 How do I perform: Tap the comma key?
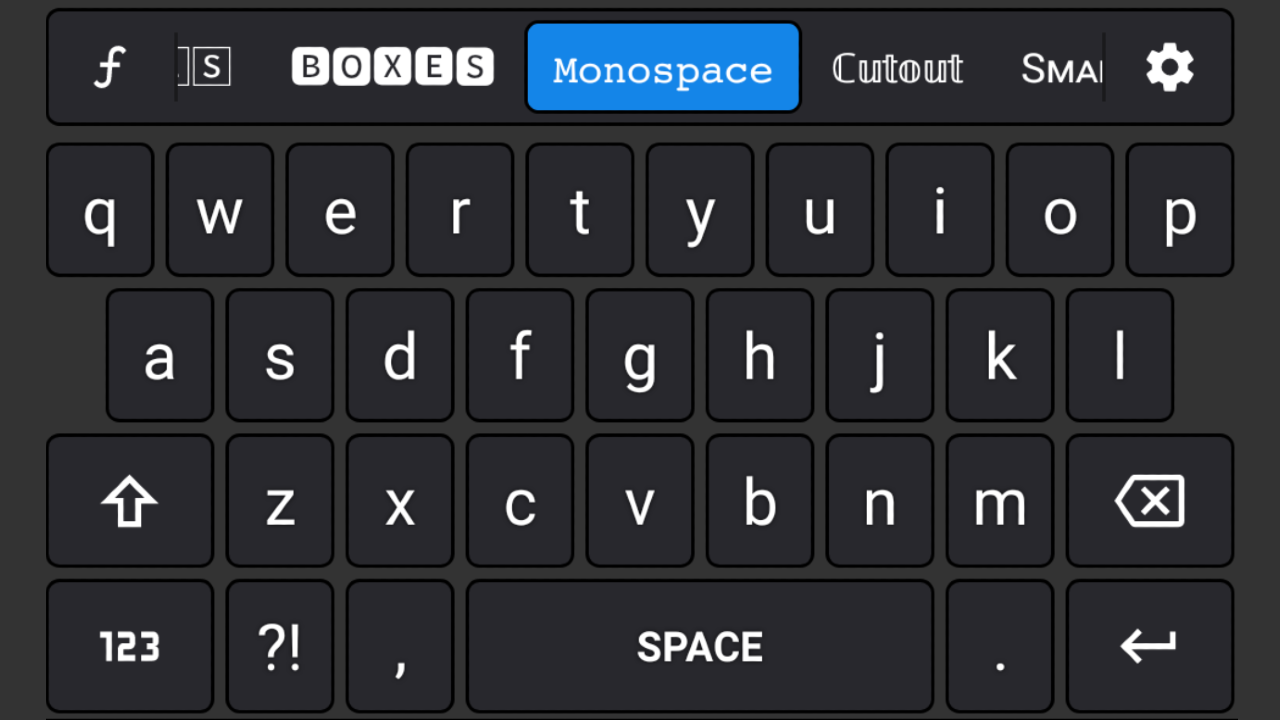coord(400,647)
